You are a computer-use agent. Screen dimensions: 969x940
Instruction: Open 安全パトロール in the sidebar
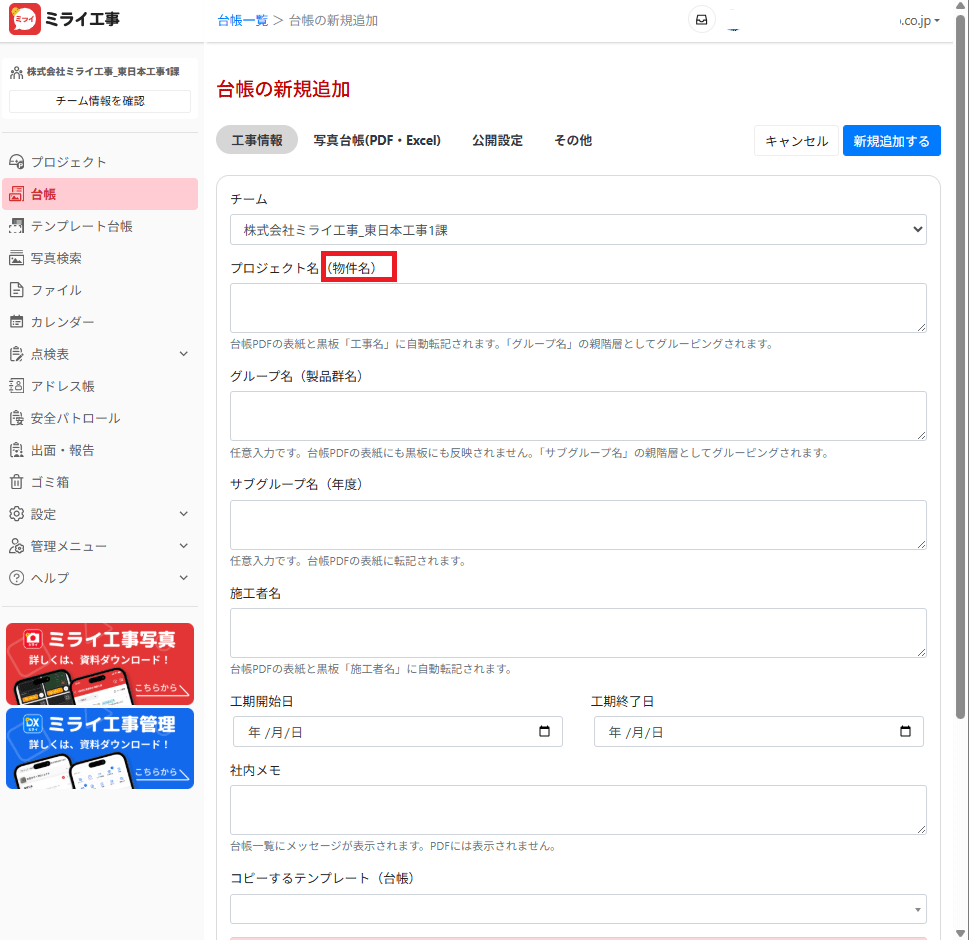tap(75, 418)
